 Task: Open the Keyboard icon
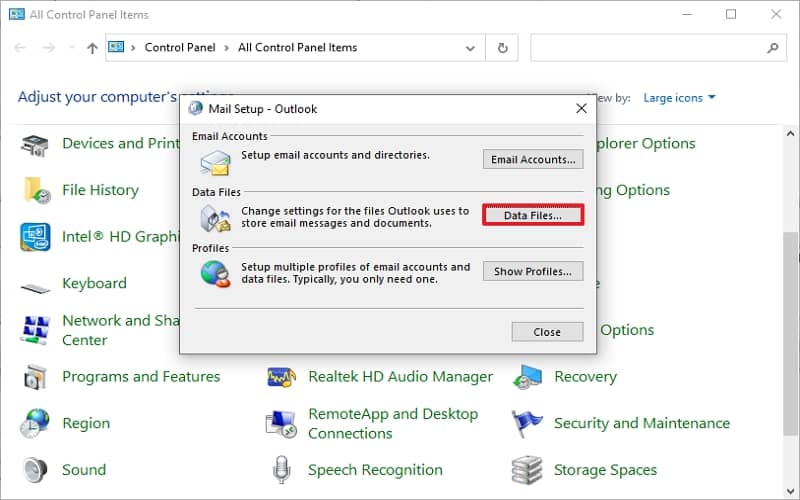click(x=35, y=288)
